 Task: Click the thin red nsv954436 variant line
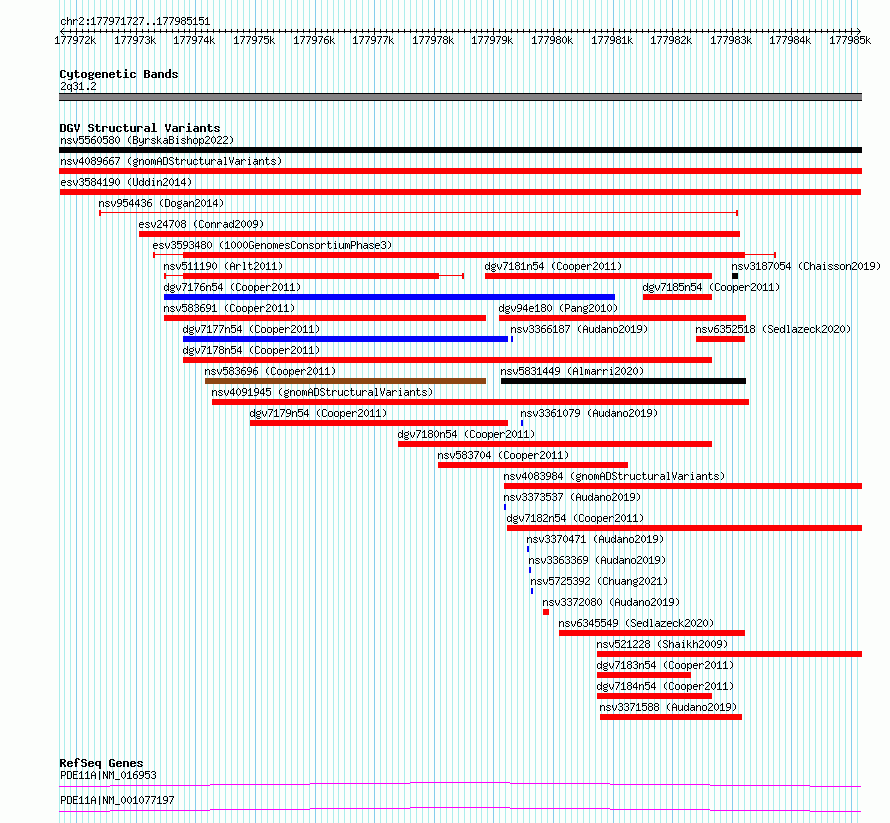pyautogui.click(x=418, y=213)
